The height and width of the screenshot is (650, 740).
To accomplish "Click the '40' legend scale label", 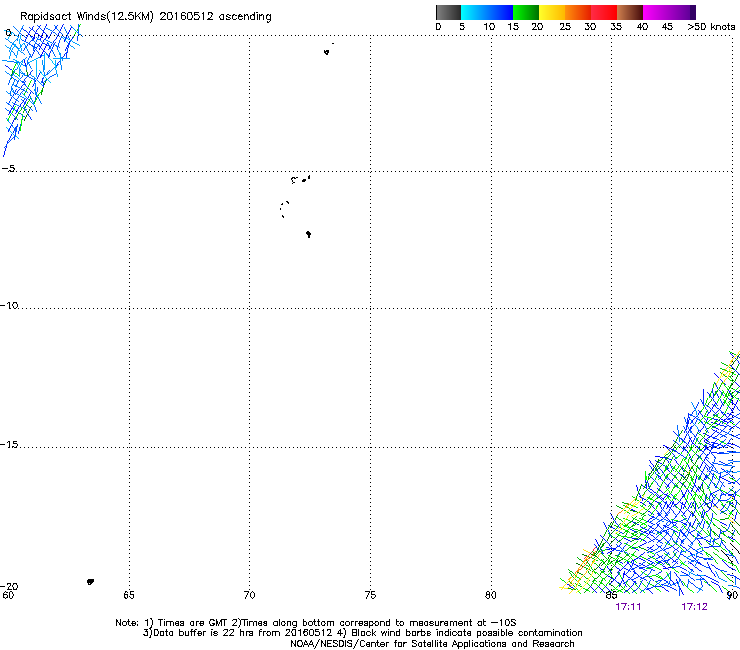I will (642, 27).
